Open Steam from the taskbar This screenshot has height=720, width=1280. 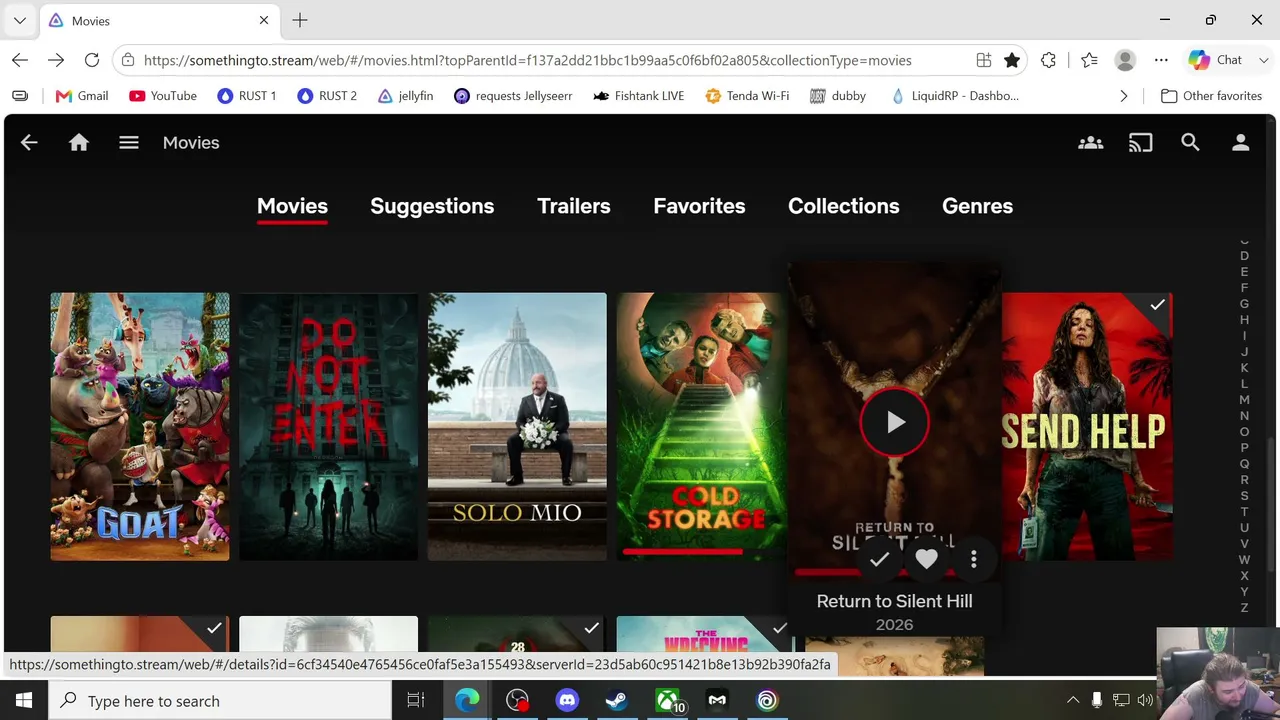[617, 701]
